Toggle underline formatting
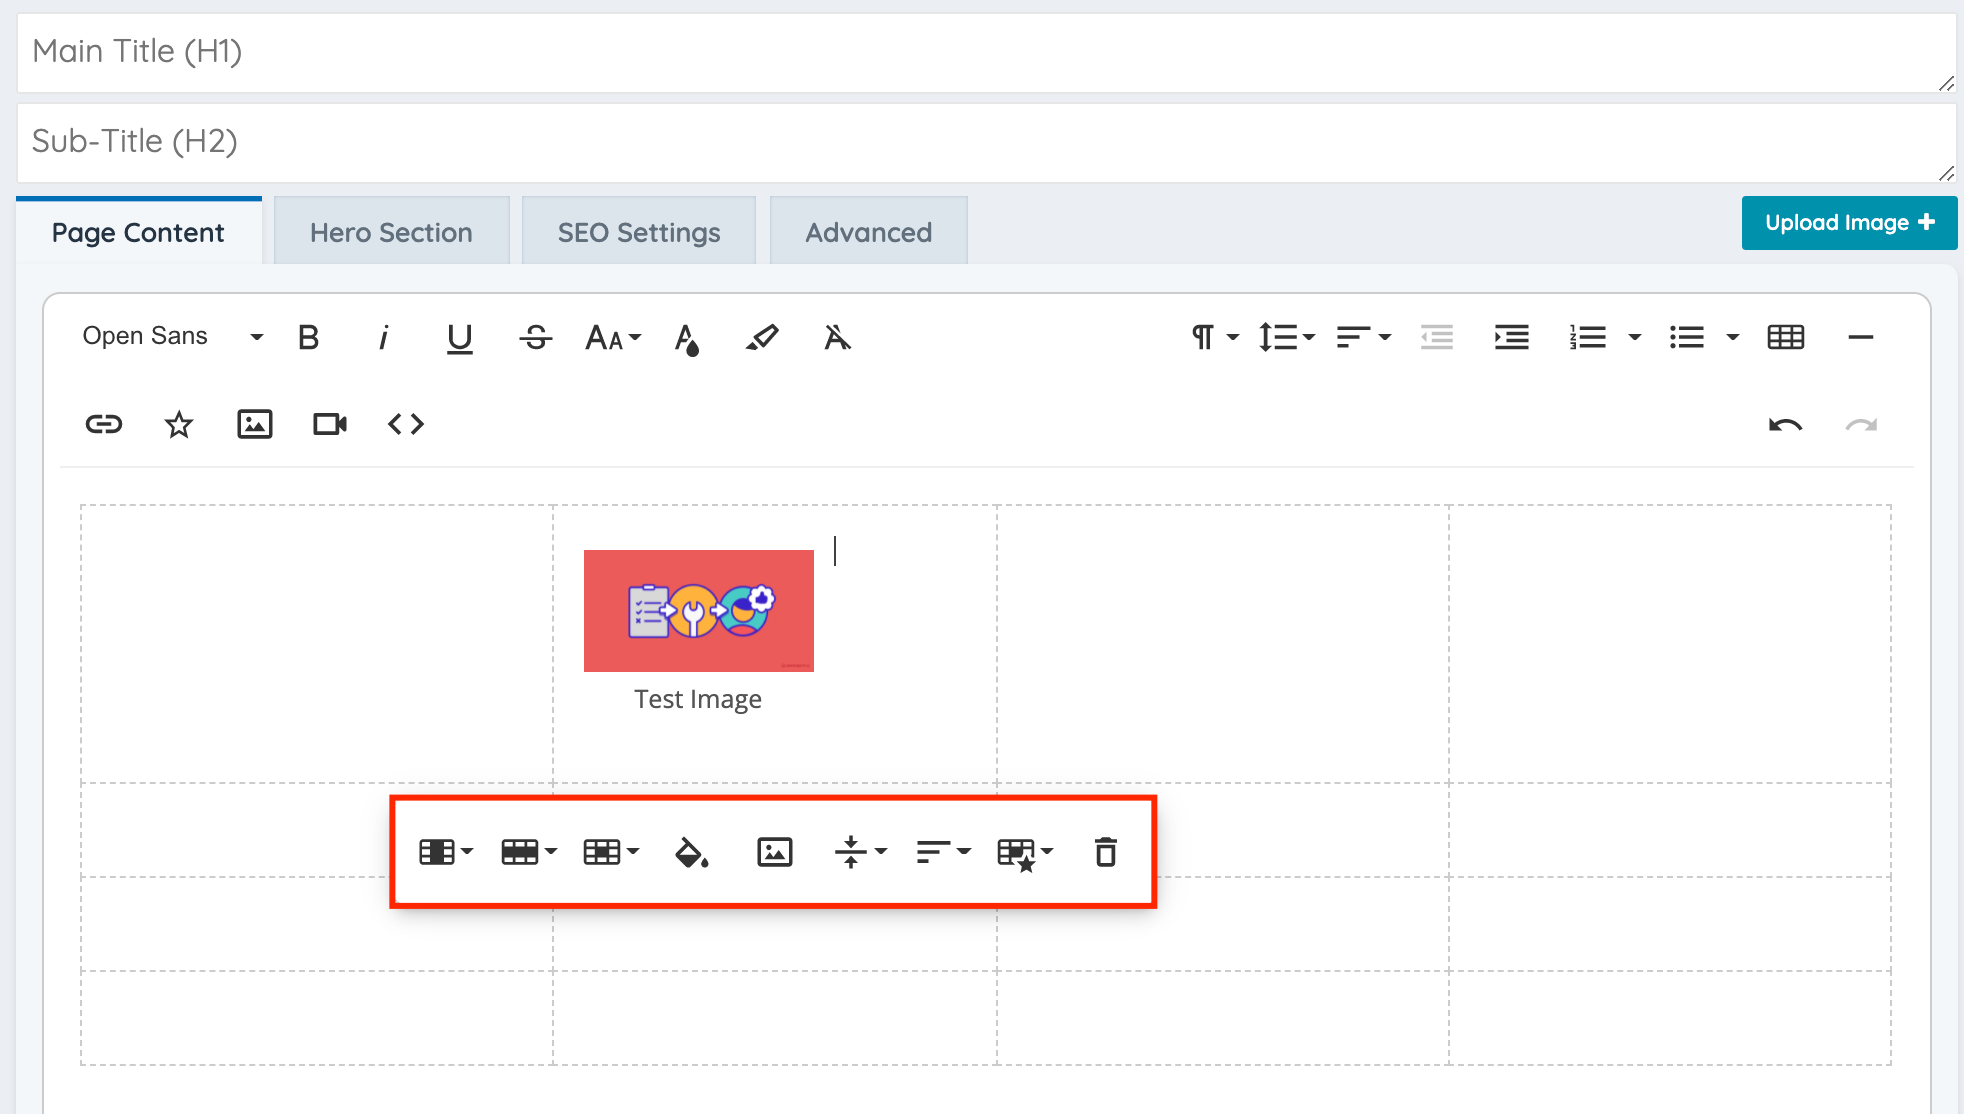1964x1114 pixels. click(x=459, y=338)
